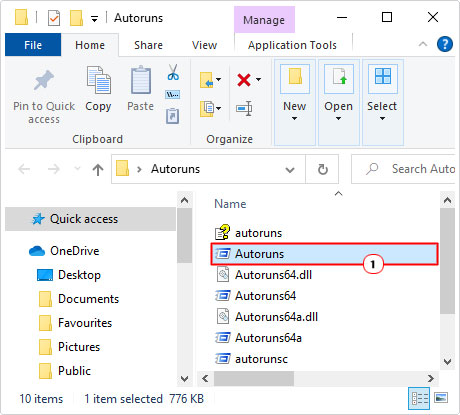Go back with the Back arrow
460x415 pixels.
tap(24, 169)
